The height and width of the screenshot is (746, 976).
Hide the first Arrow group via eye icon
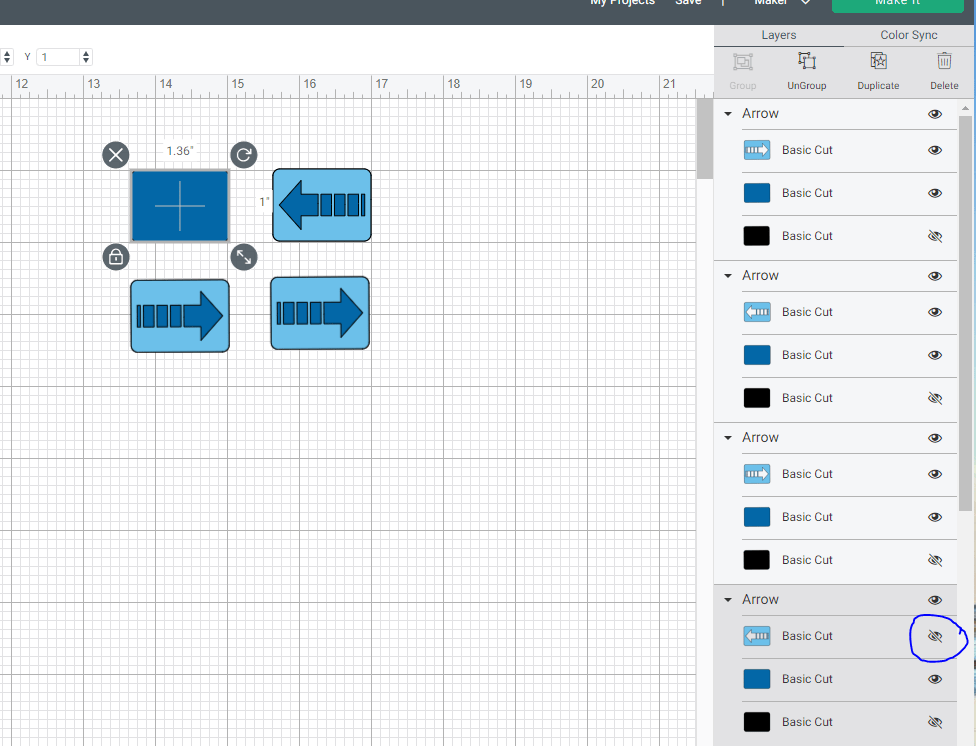click(x=935, y=114)
